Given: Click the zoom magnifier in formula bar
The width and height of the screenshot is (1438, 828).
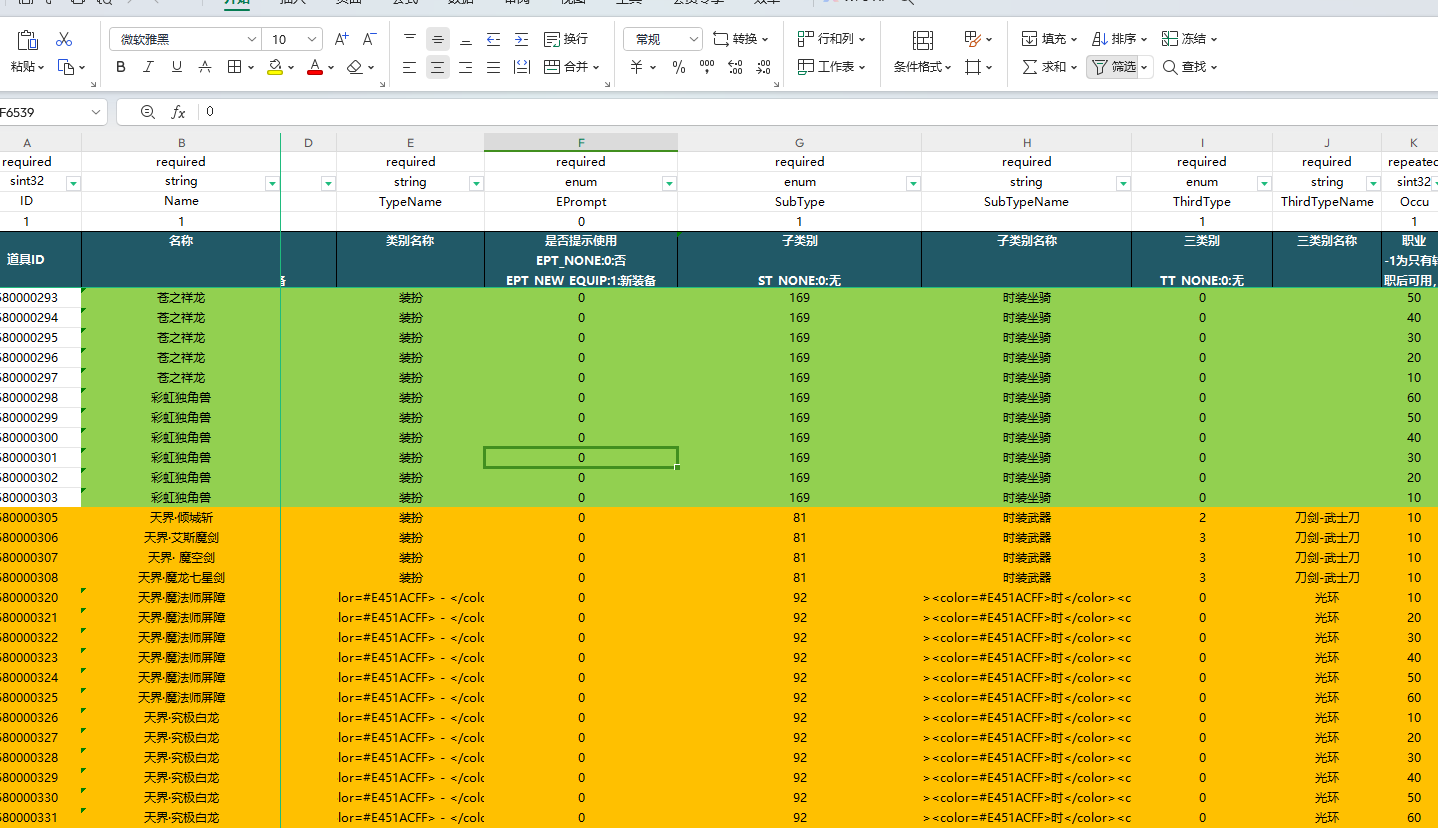Looking at the screenshot, I should (x=148, y=112).
